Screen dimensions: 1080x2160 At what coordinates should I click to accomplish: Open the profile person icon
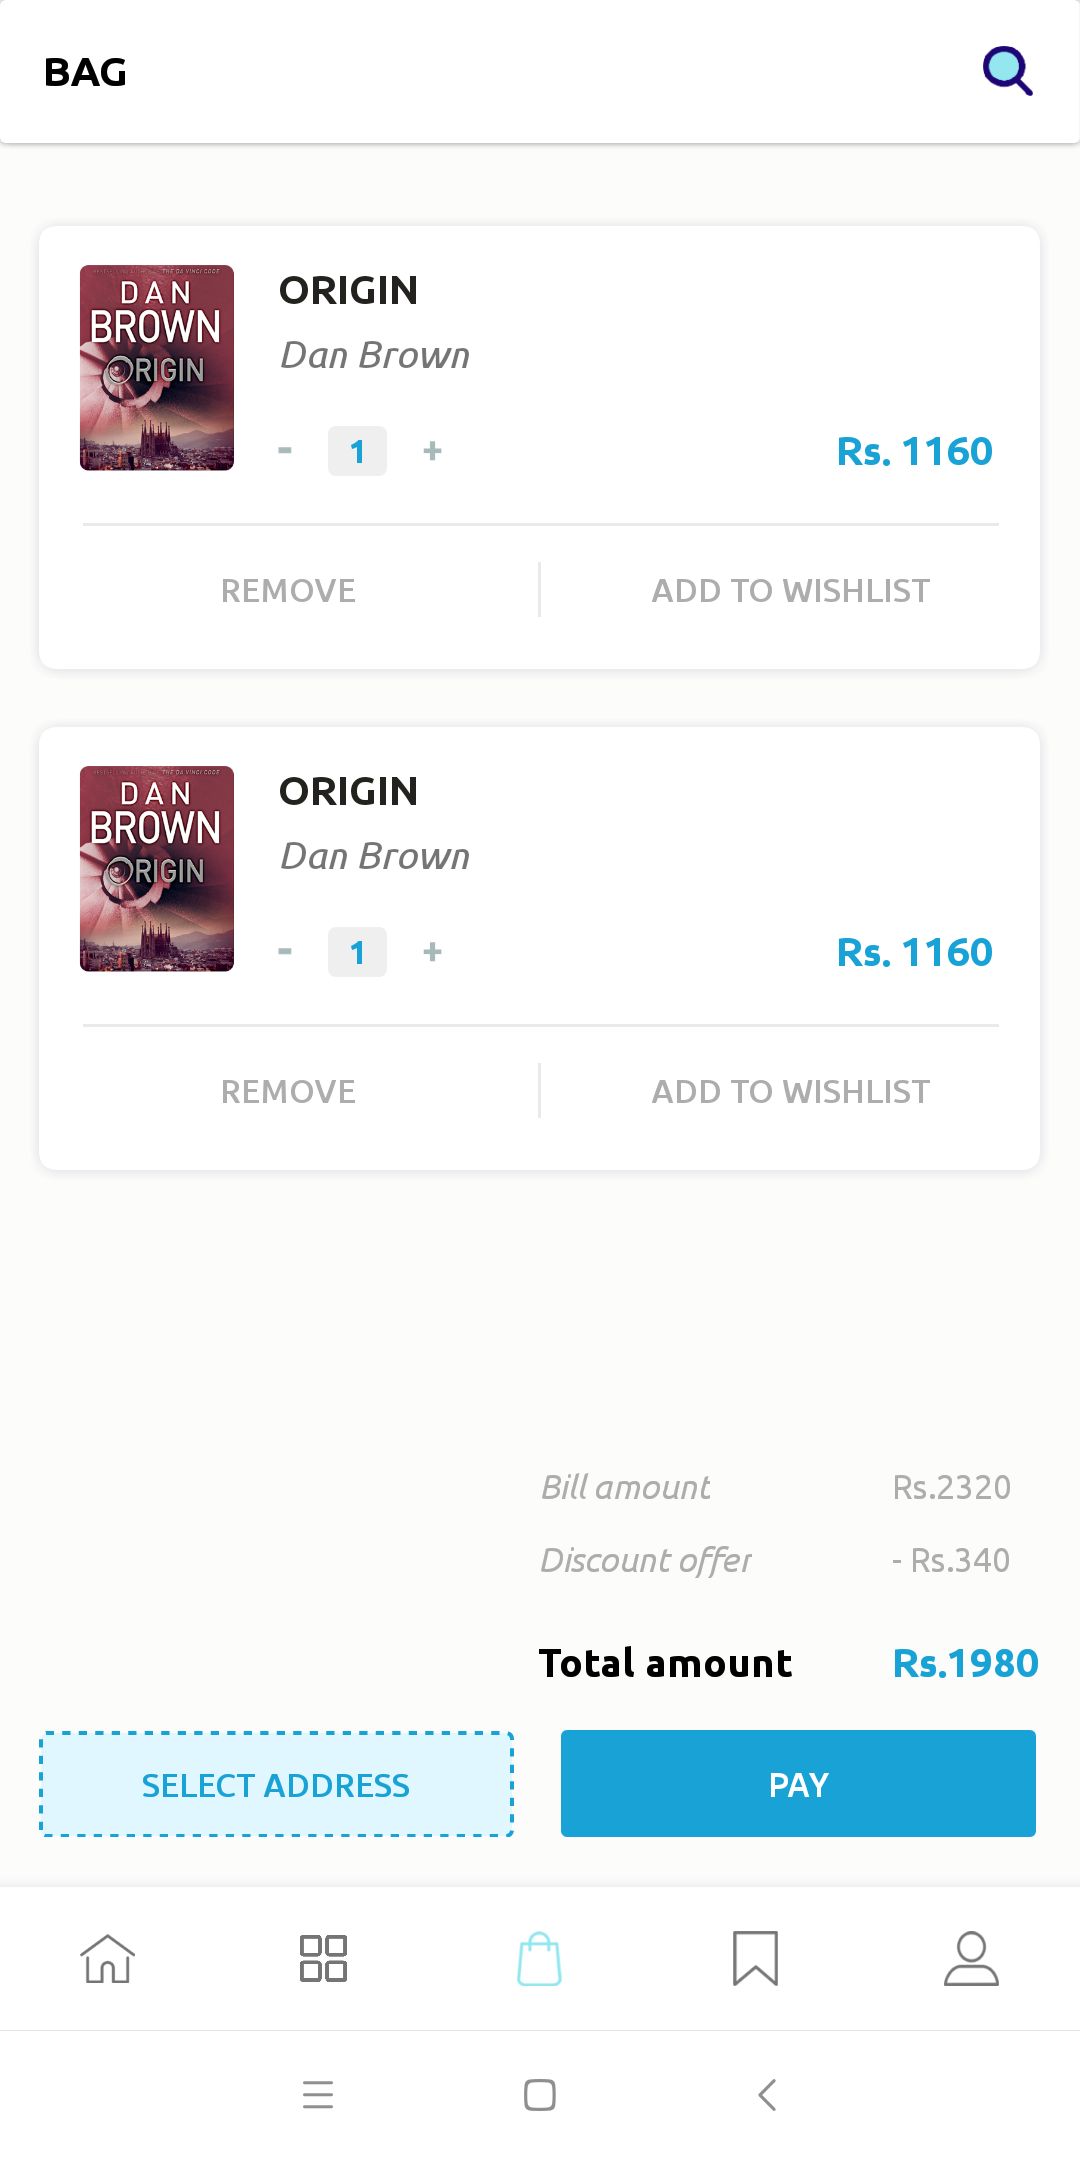[x=971, y=1958]
